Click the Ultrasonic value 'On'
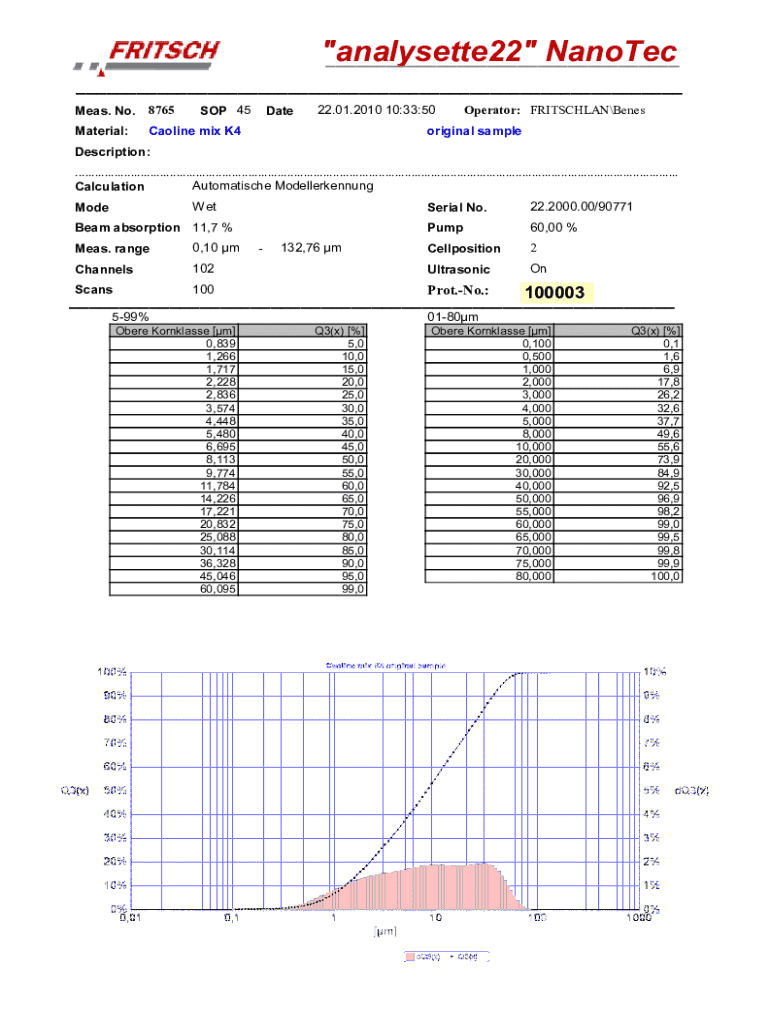 click(538, 268)
